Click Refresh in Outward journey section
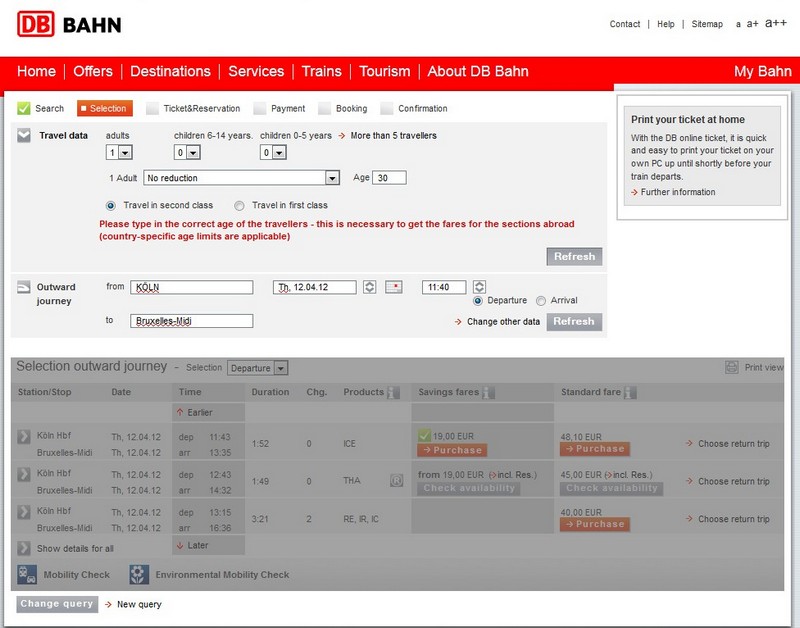800x628 pixels. pyautogui.click(x=574, y=321)
